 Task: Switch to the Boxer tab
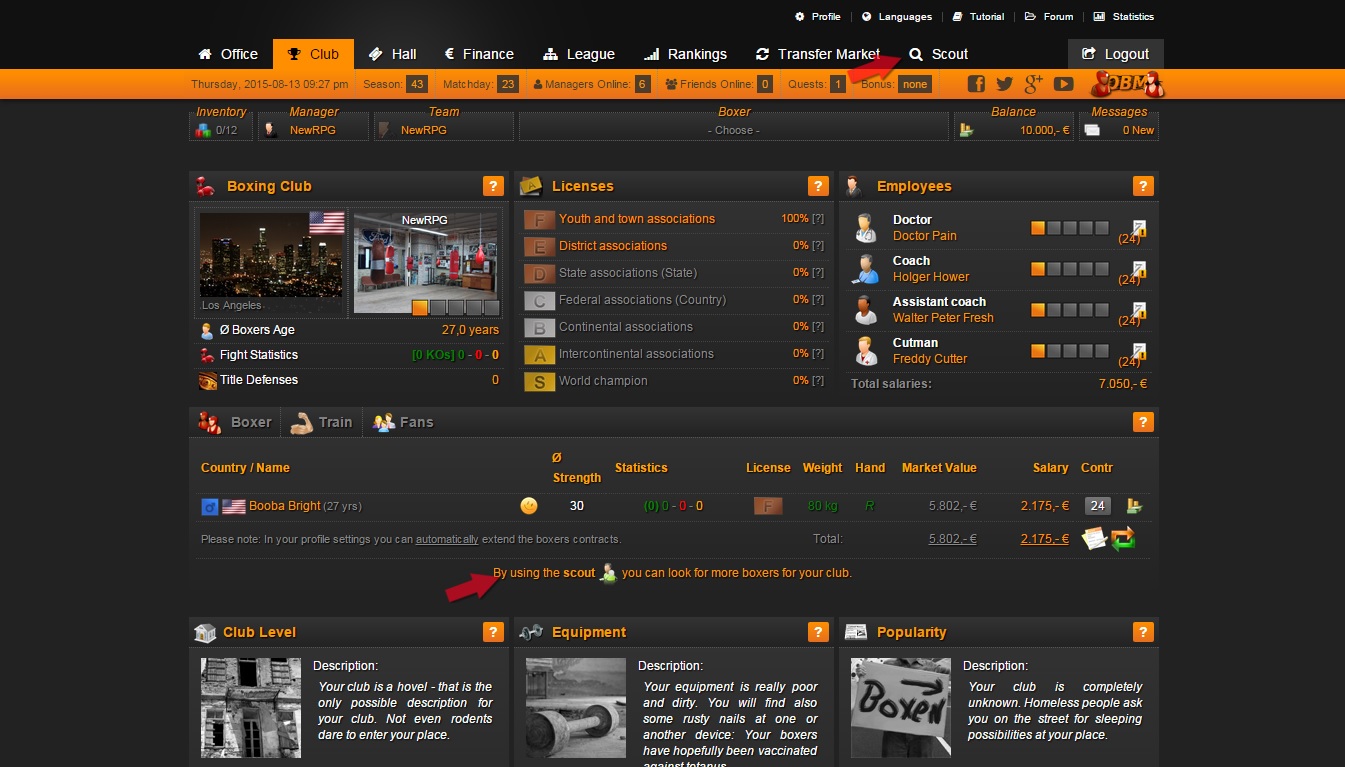pos(235,422)
